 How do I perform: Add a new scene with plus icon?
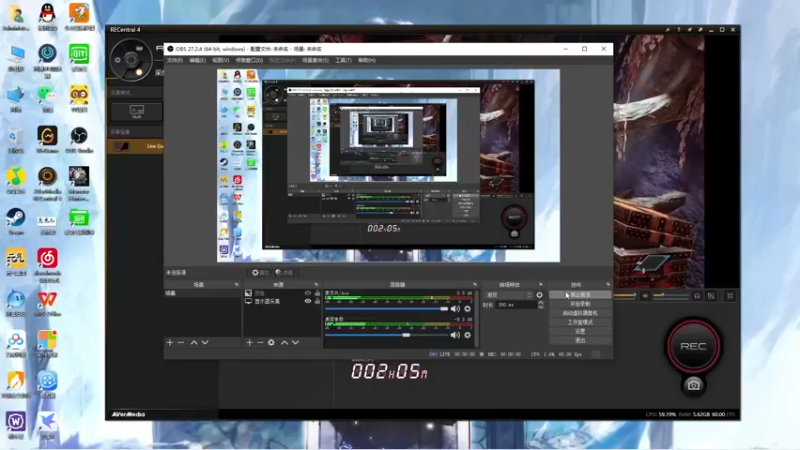click(x=170, y=342)
